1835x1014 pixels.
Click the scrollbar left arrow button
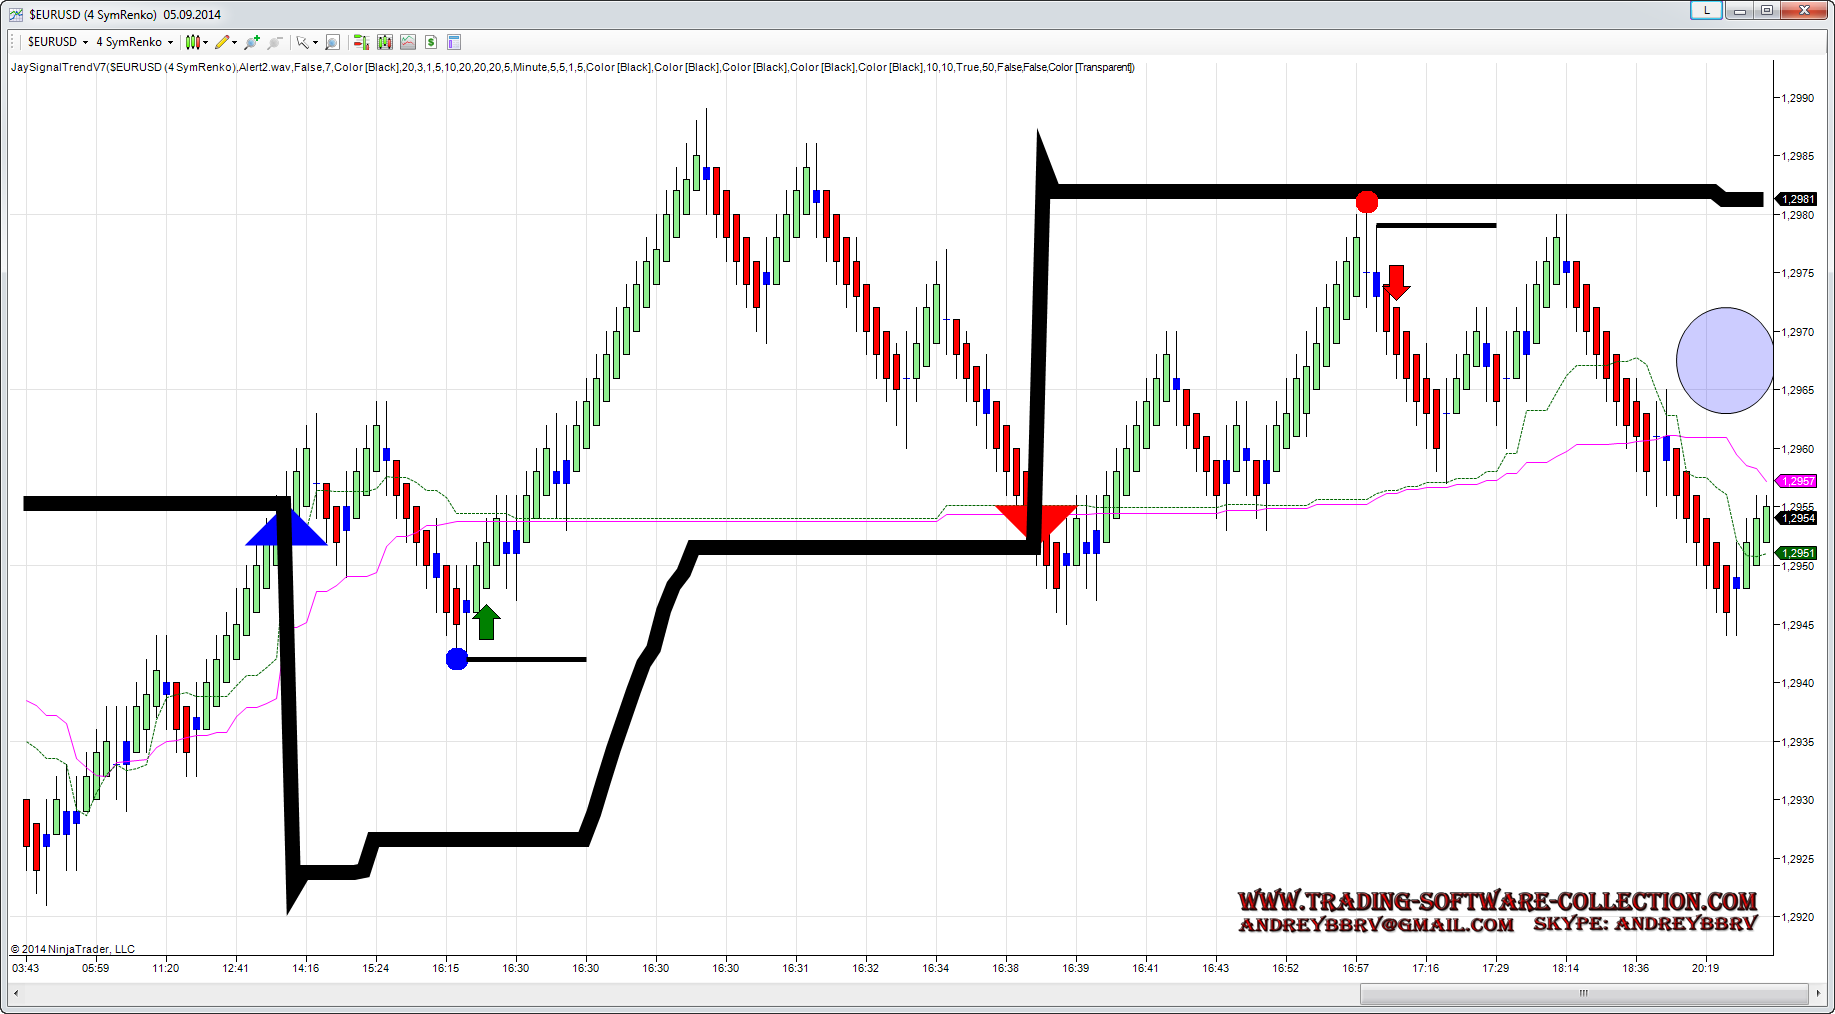coord(16,993)
